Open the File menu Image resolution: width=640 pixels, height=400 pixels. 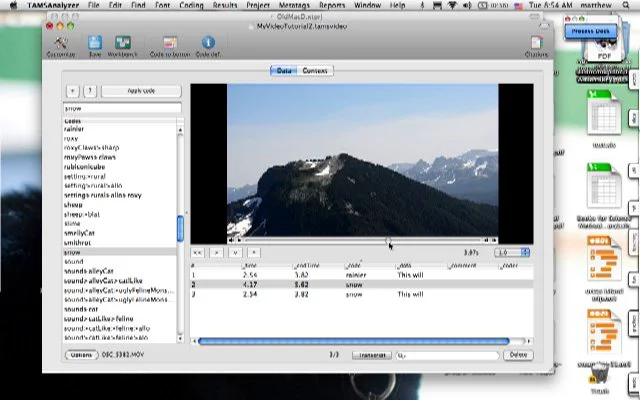pos(93,5)
